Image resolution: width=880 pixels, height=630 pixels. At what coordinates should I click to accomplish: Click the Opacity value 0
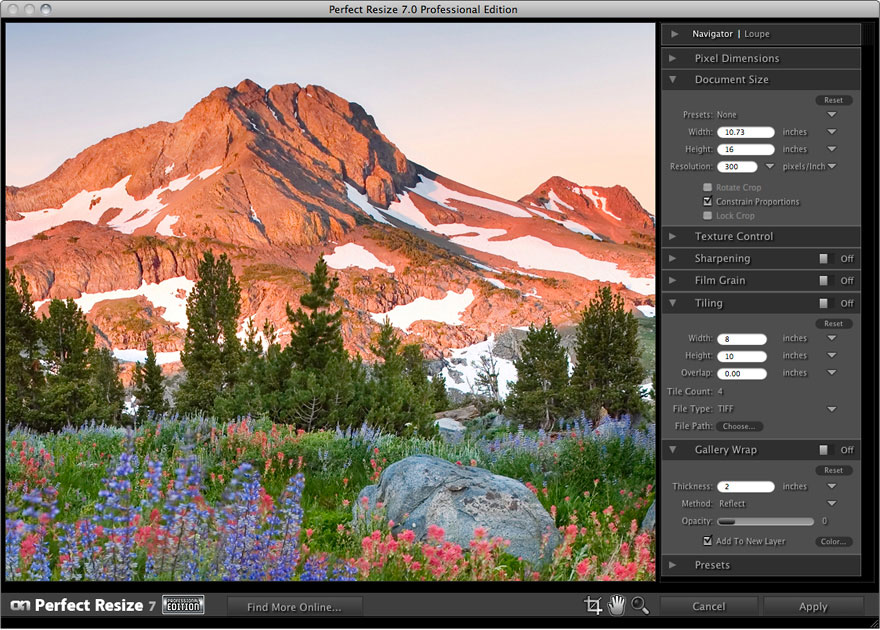click(824, 521)
